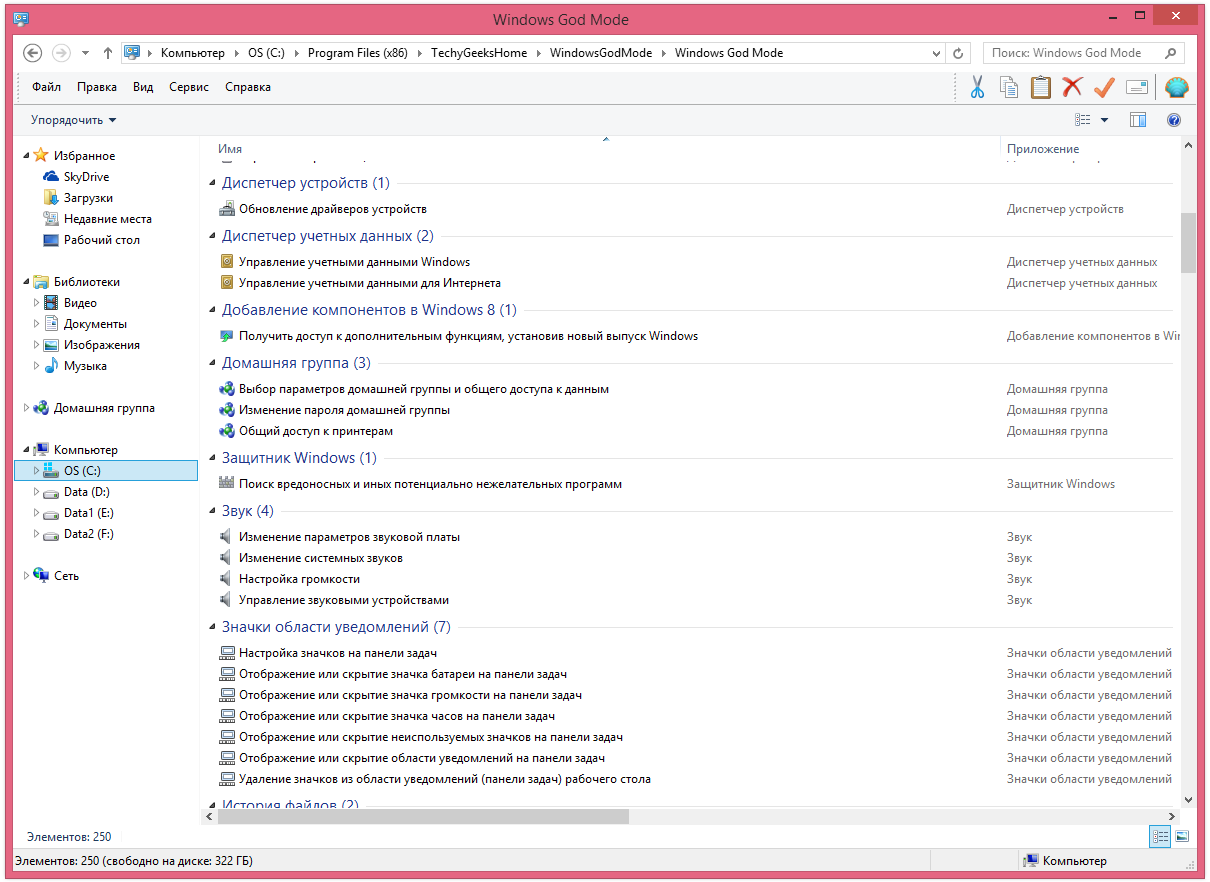The height and width of the screenshot is (882, 1210).
Task: Click the Cut scissors toolbar icon
Action: click(977, 88)
